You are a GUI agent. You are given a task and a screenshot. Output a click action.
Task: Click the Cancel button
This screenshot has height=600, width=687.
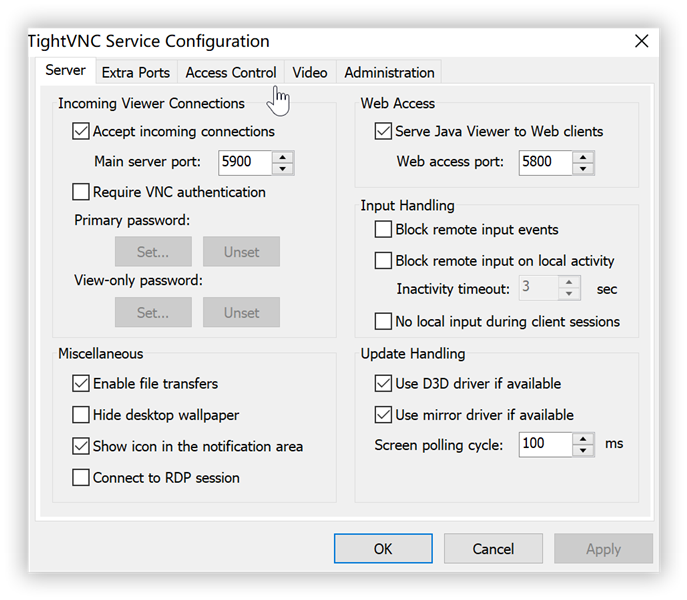[493, 548]
